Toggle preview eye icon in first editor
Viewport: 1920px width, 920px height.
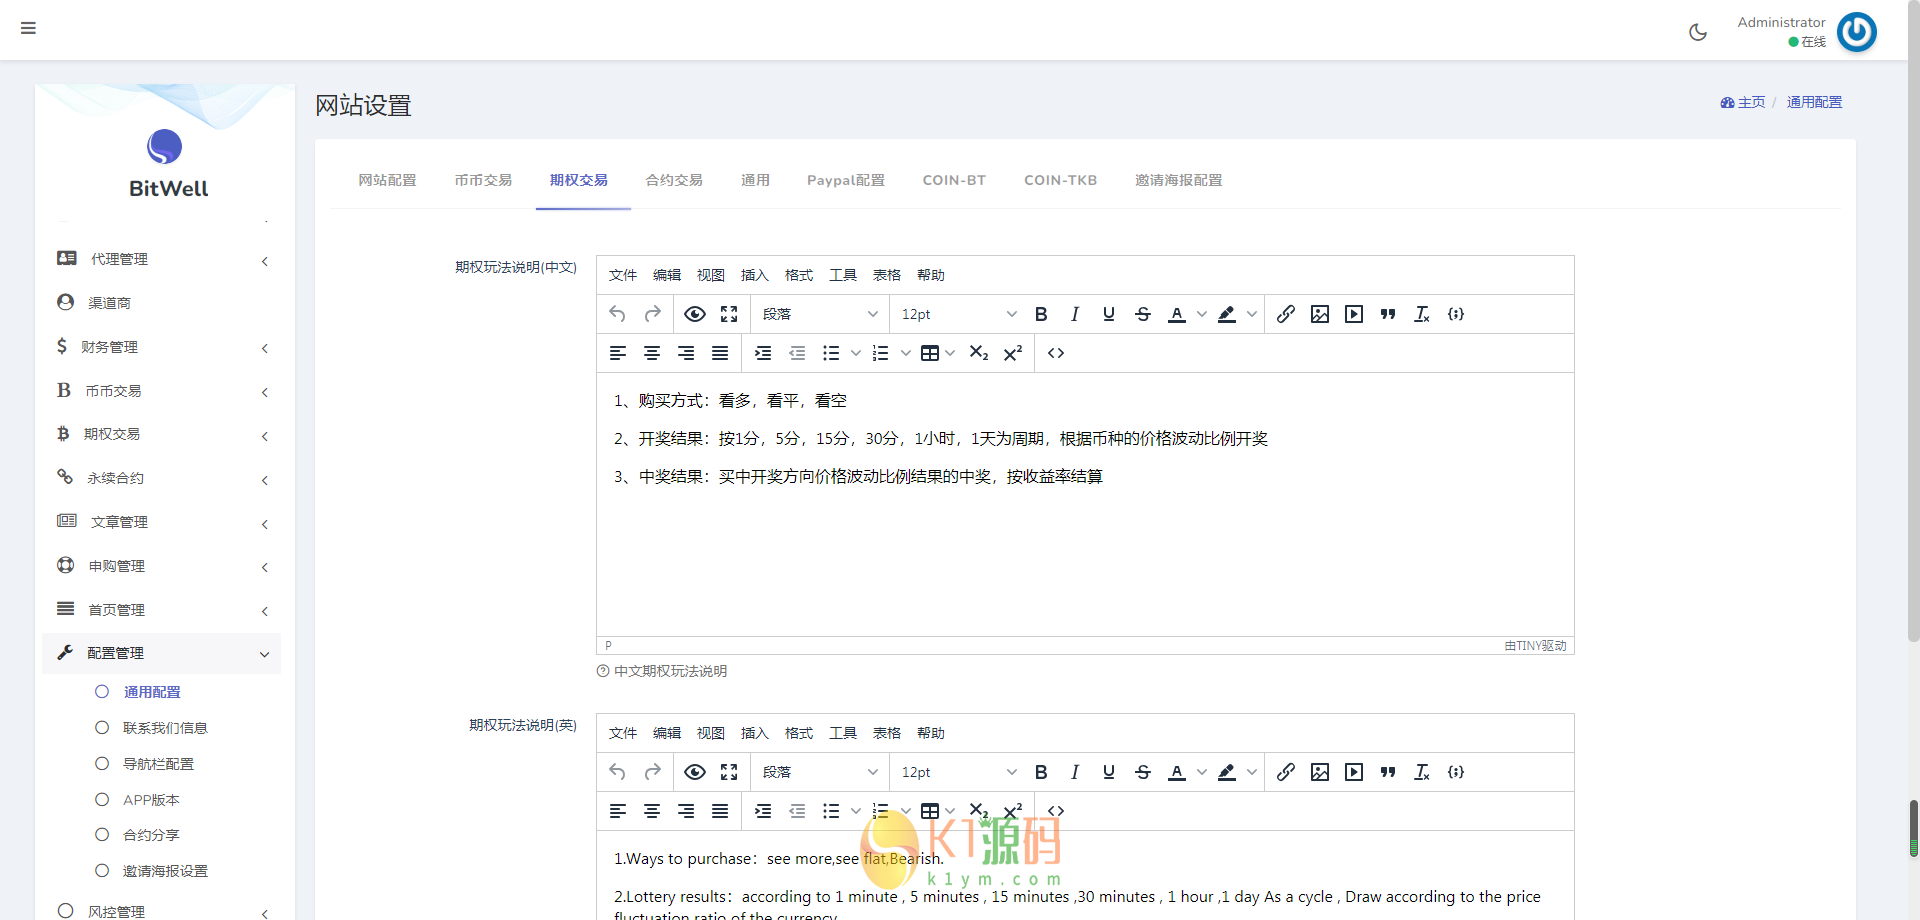(x=695, y=314)
